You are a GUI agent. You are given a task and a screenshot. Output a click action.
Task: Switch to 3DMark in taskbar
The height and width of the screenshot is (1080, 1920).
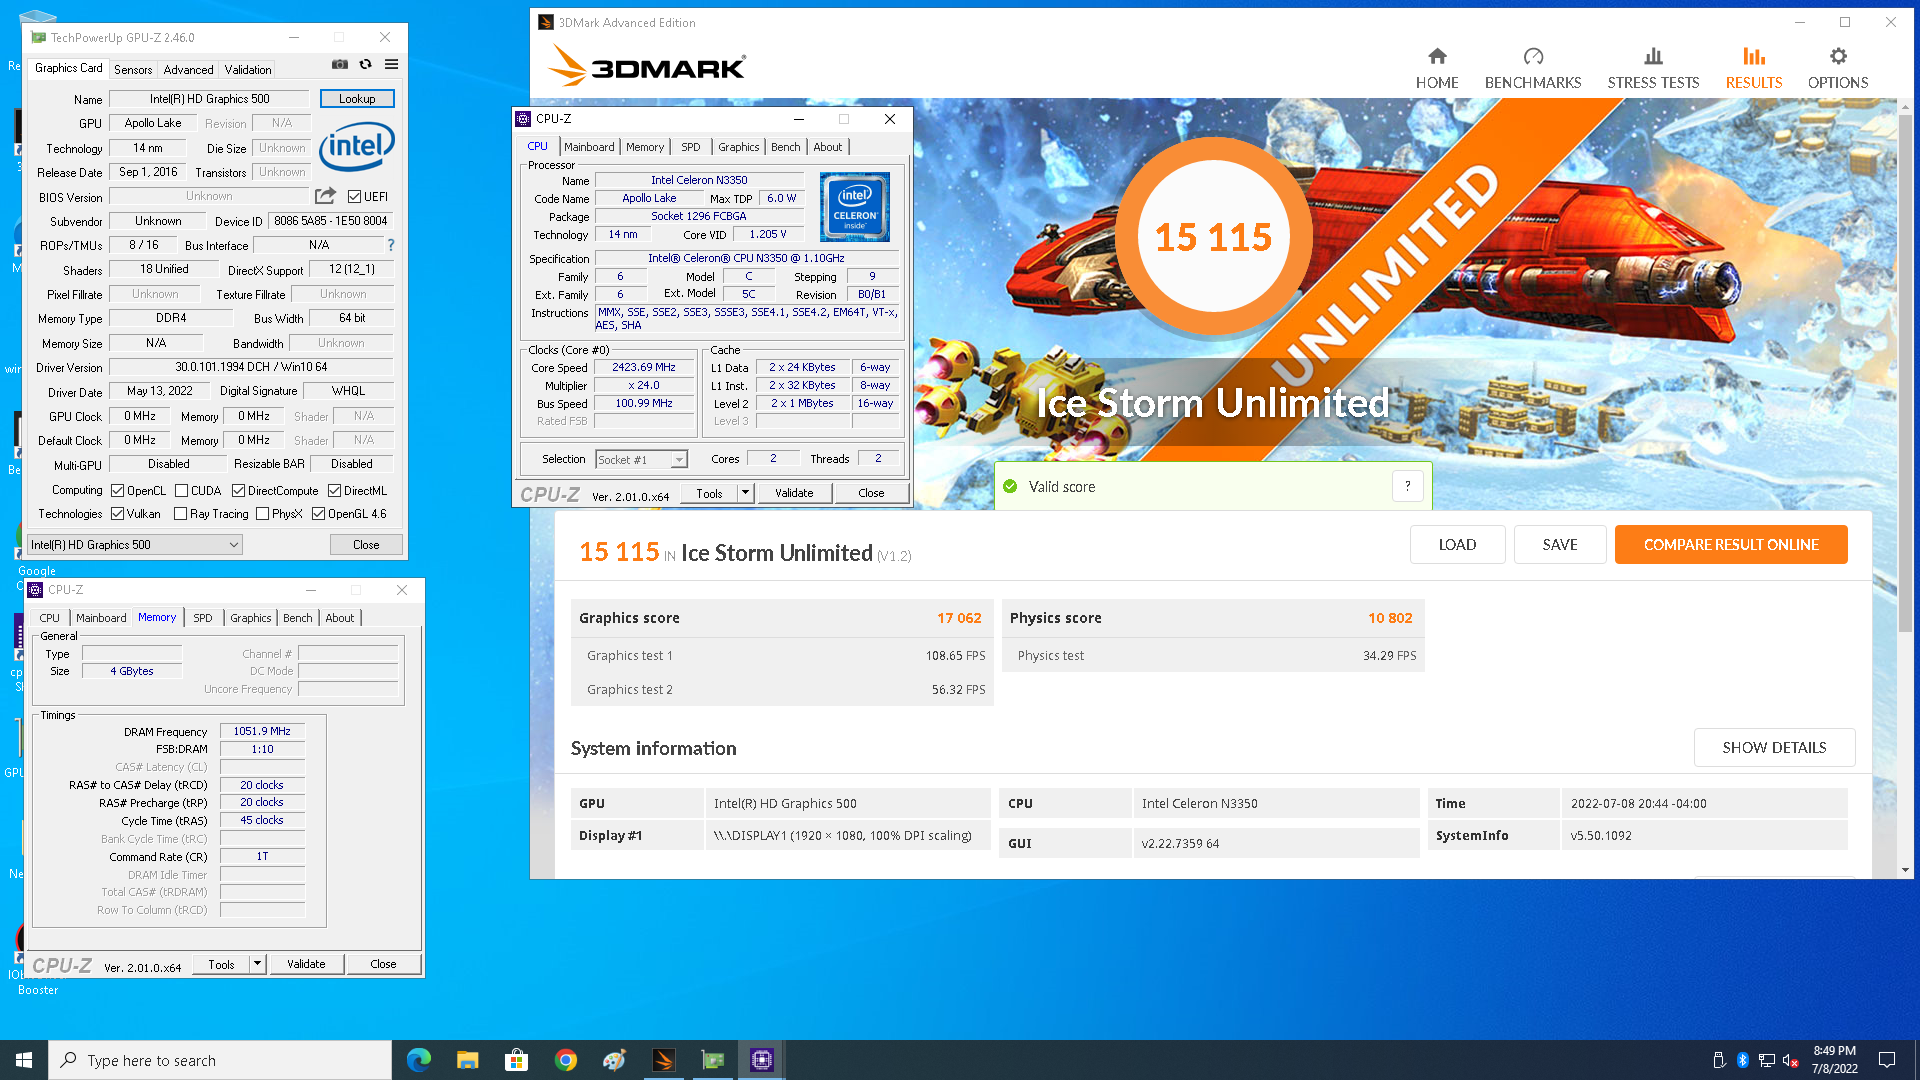[x=663, y=1060]
